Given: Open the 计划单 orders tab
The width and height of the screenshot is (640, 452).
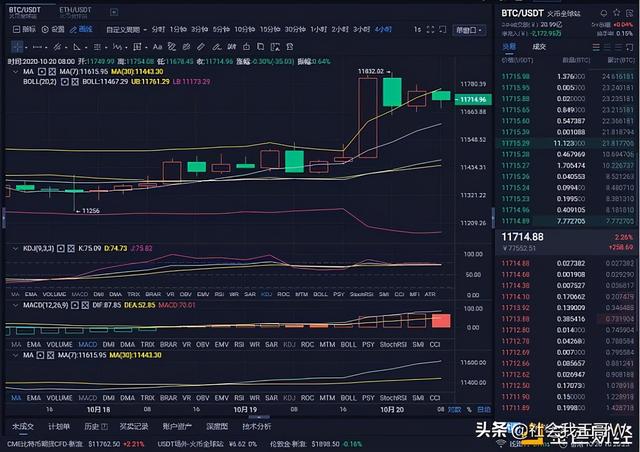Looking at the screenshot, I should [x=59, y=427].
